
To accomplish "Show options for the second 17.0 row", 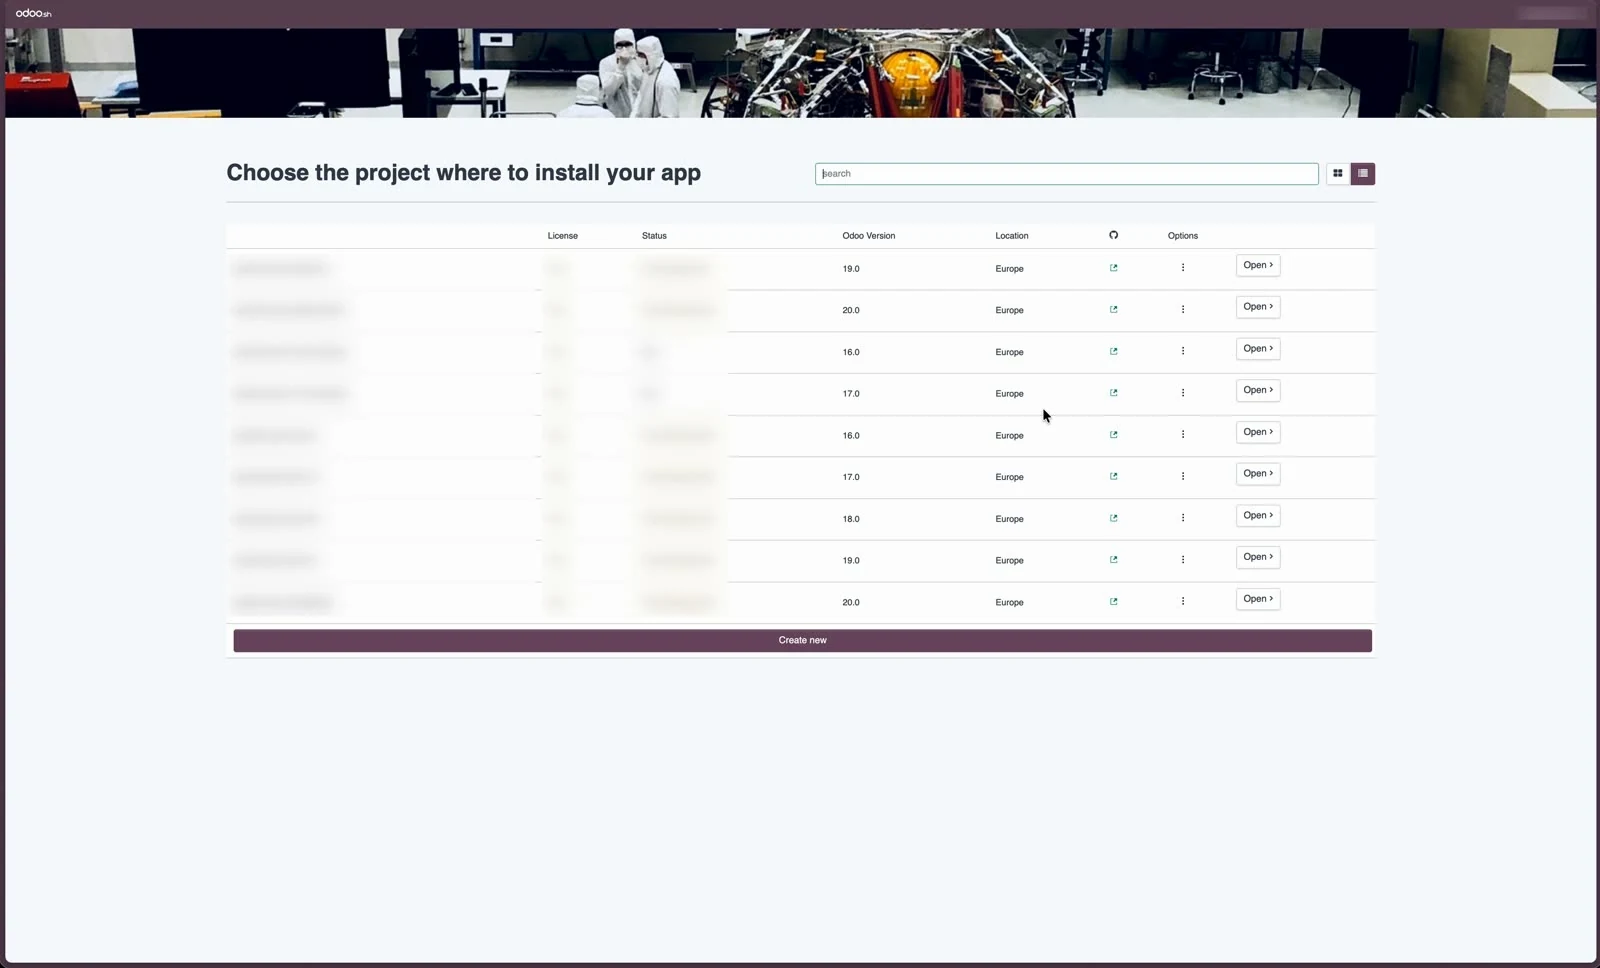I will click(x=1182, y=477).
